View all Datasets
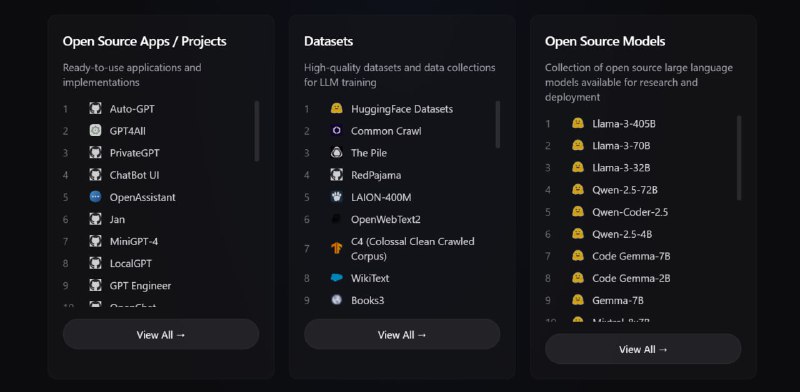Image resolution: width=800 pixels, height=392 pixels. pyautogui.click(x=402, y=334)
